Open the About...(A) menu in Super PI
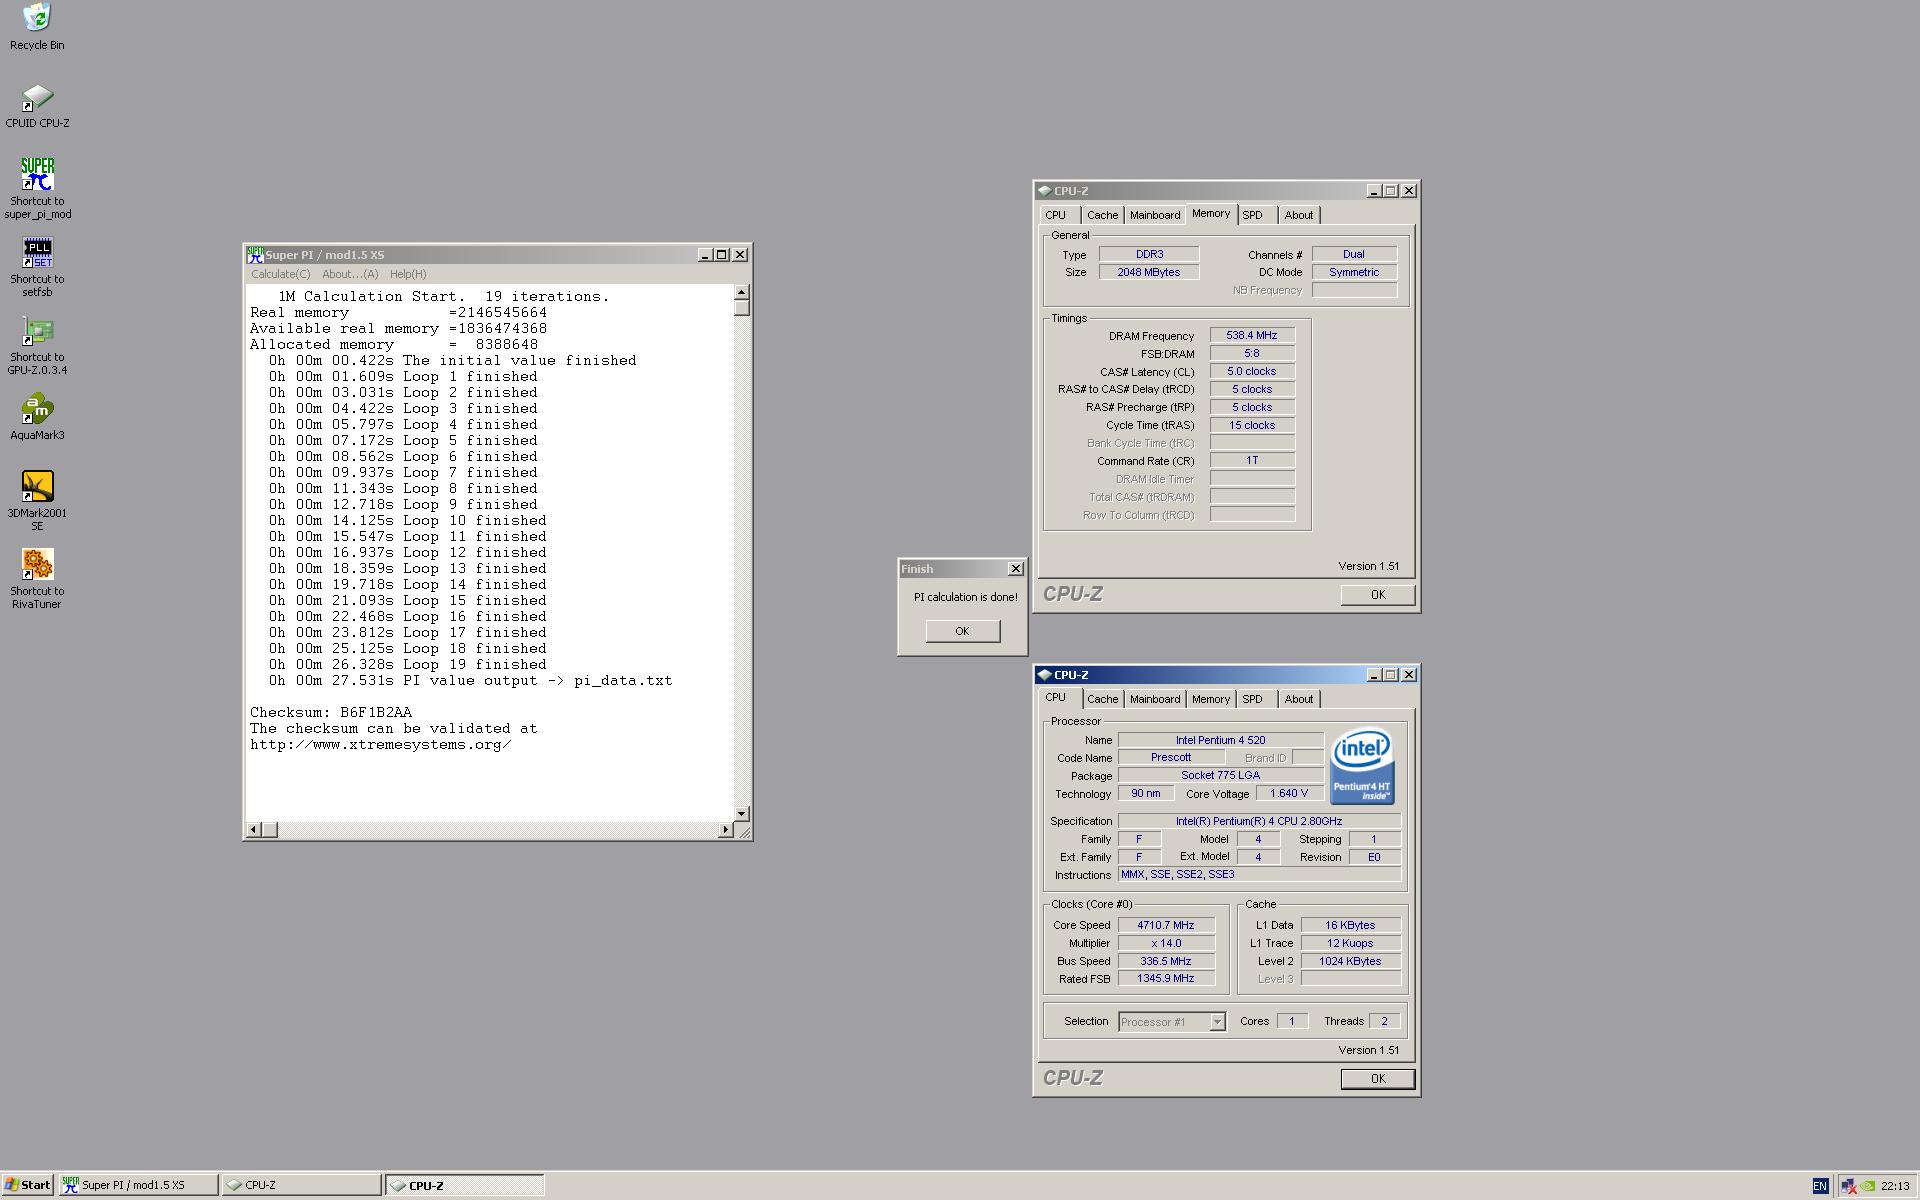1920x1200 pixels. [350, 274]
